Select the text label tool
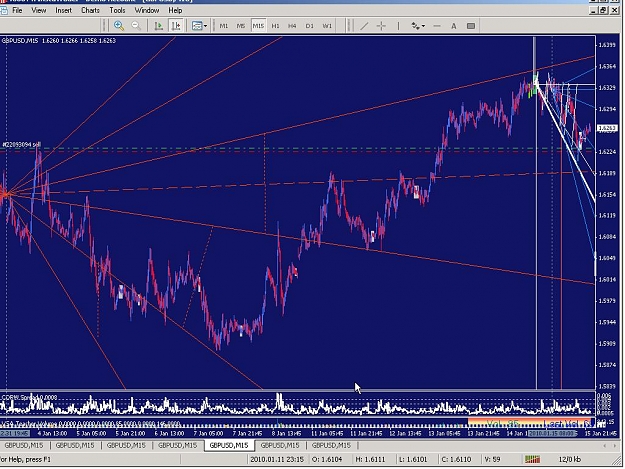625x469 pixels. pyautogui.click(x=471, y=26)
